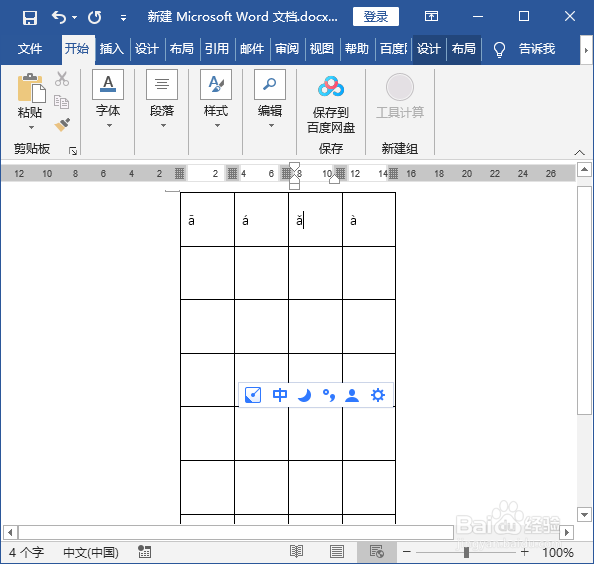The image size is (594, 564).
Task: Switch to the 引用 tab
Action: point(217,48)
